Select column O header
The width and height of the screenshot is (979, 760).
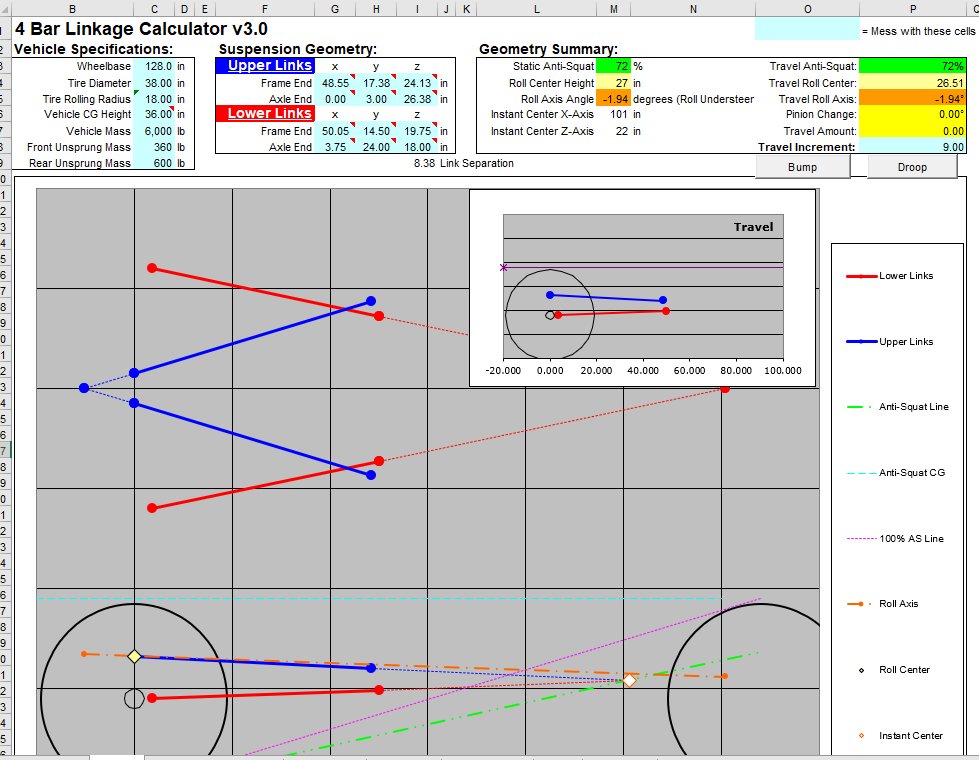(x=807, y=9)
